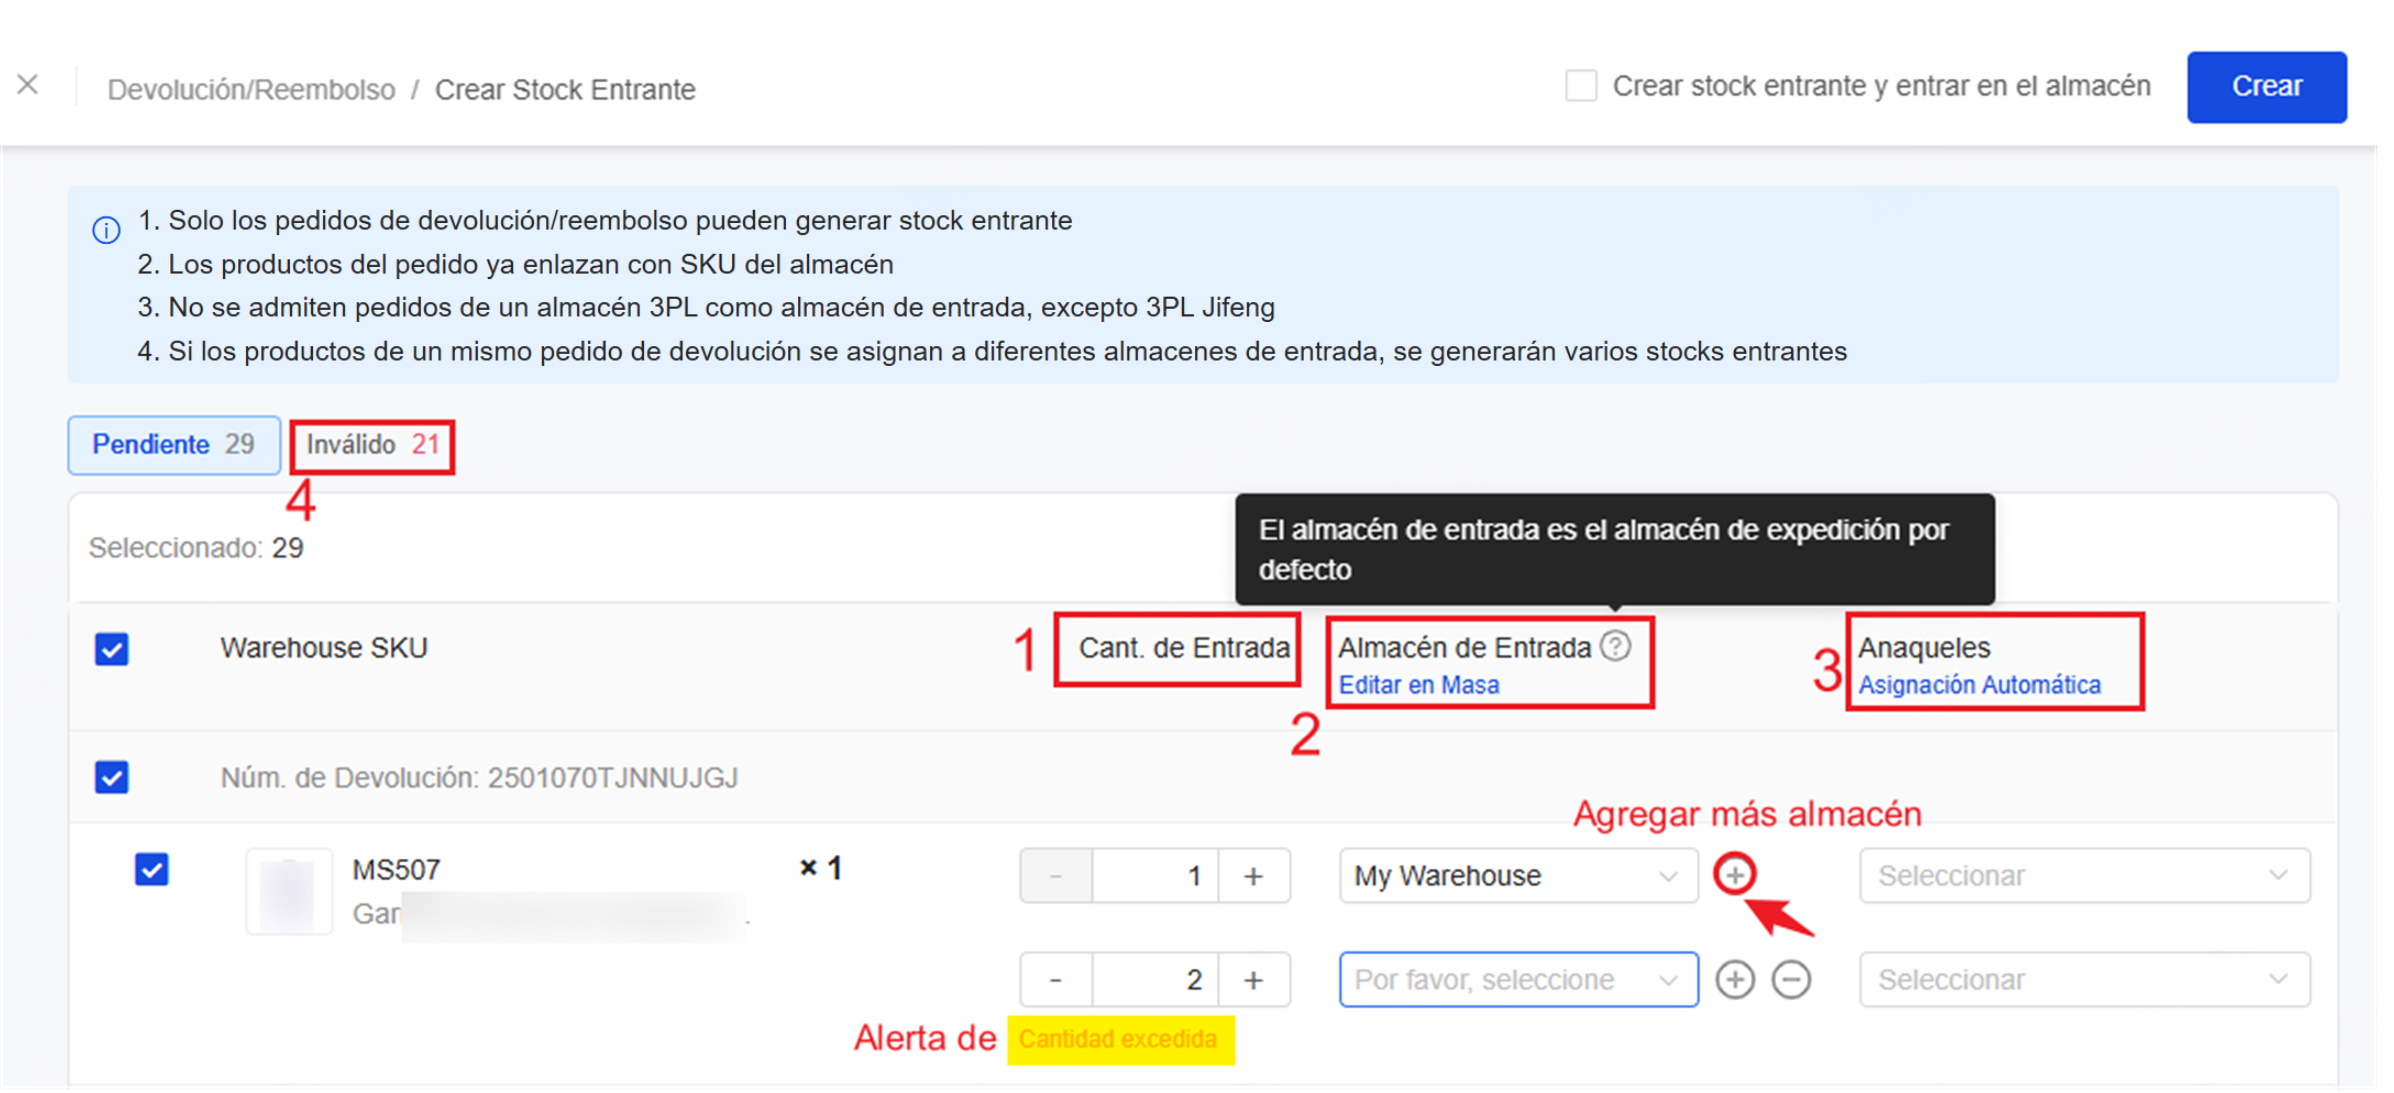The width and height of the screenshot is (2394, 1093).
Task: Add a warehouse after the Por favor seleccione row
Action: pos(1735,980)
